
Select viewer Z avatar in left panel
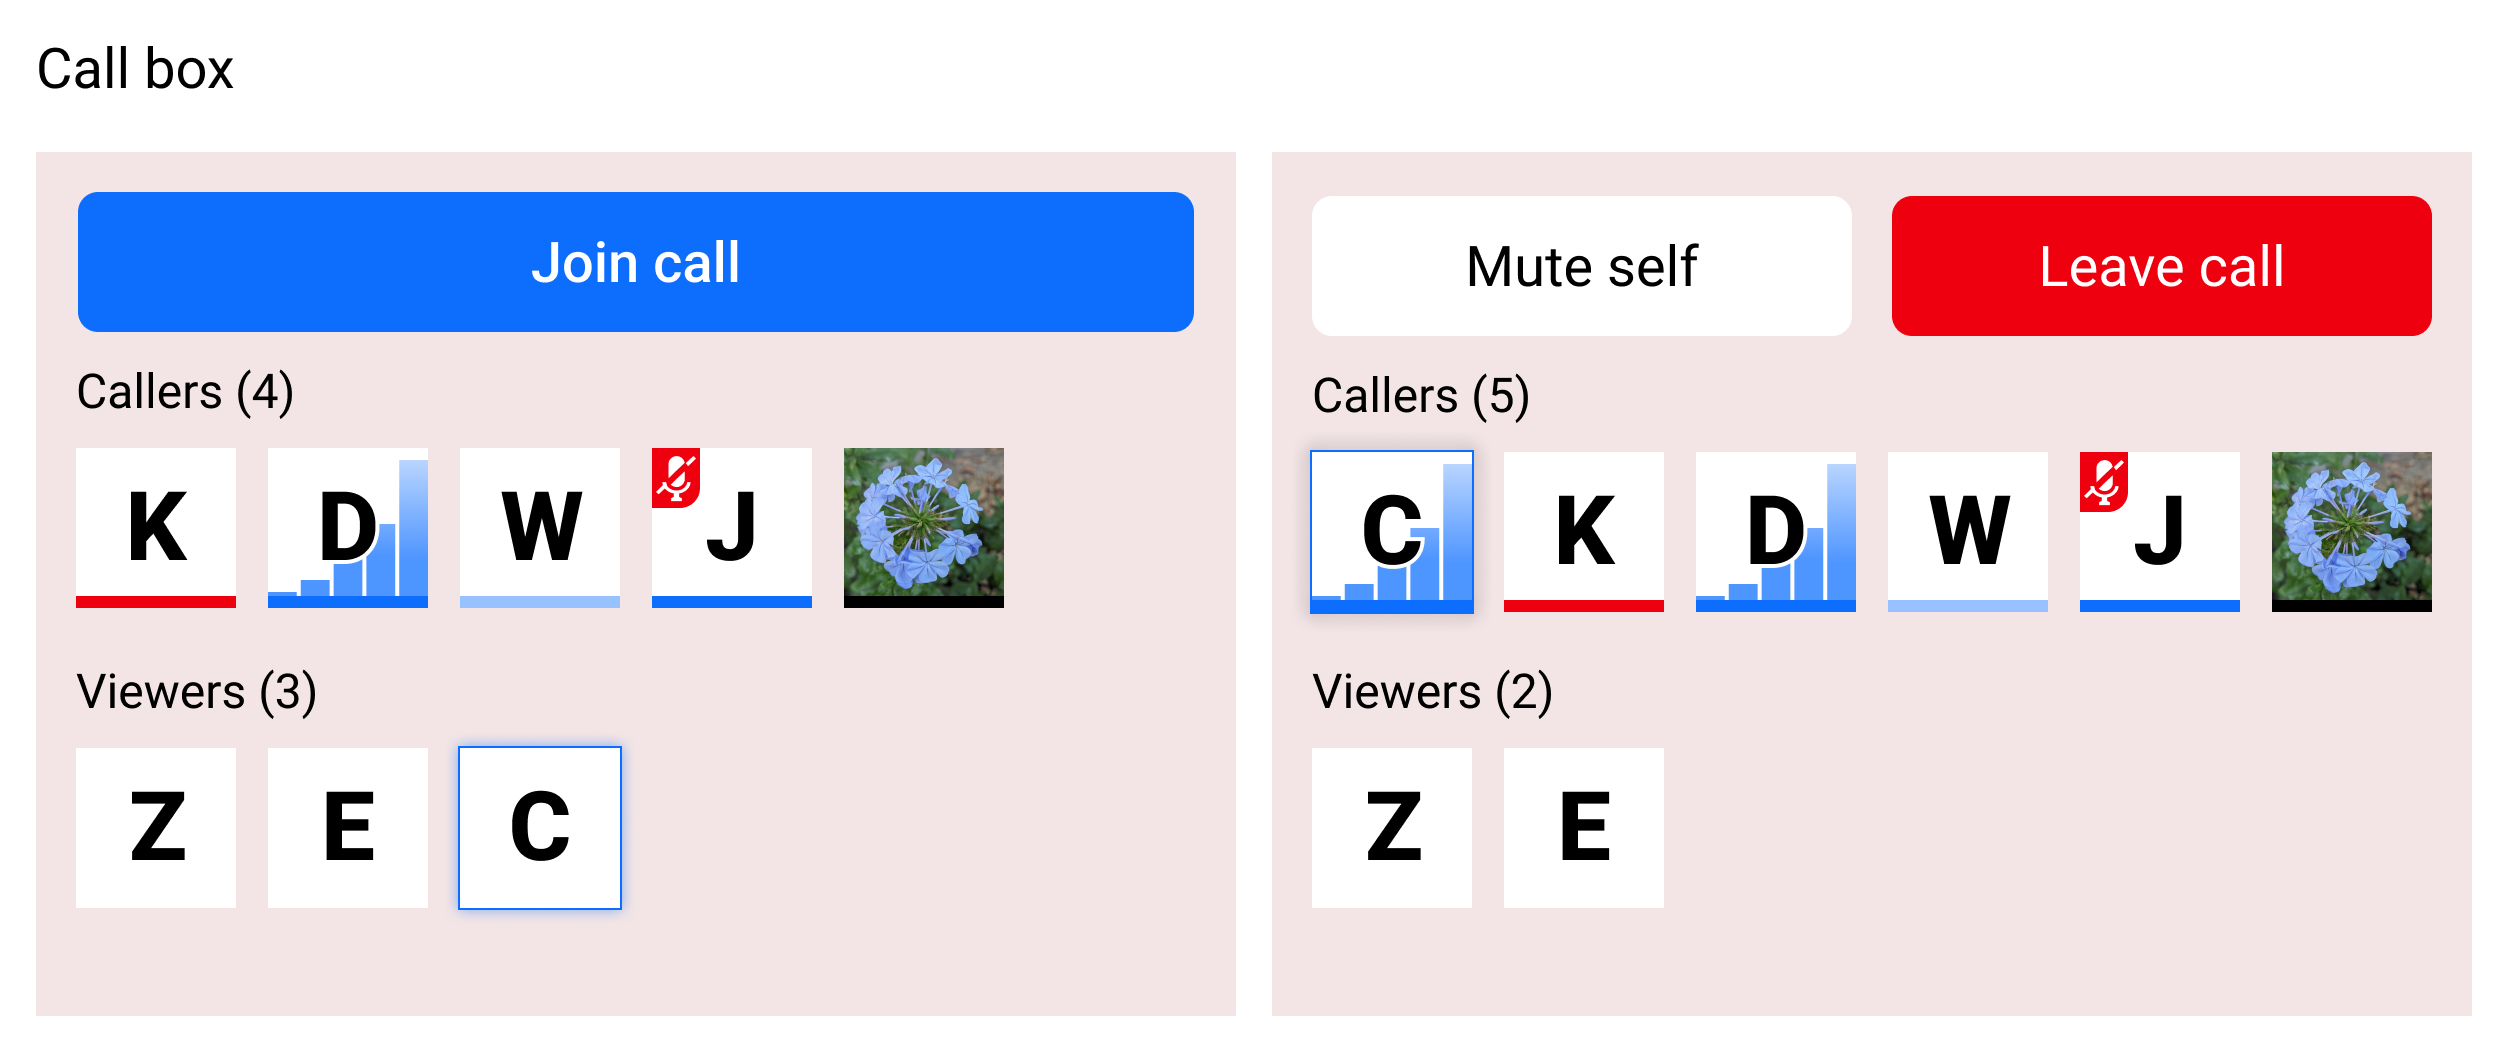click(x=156, y=827)
